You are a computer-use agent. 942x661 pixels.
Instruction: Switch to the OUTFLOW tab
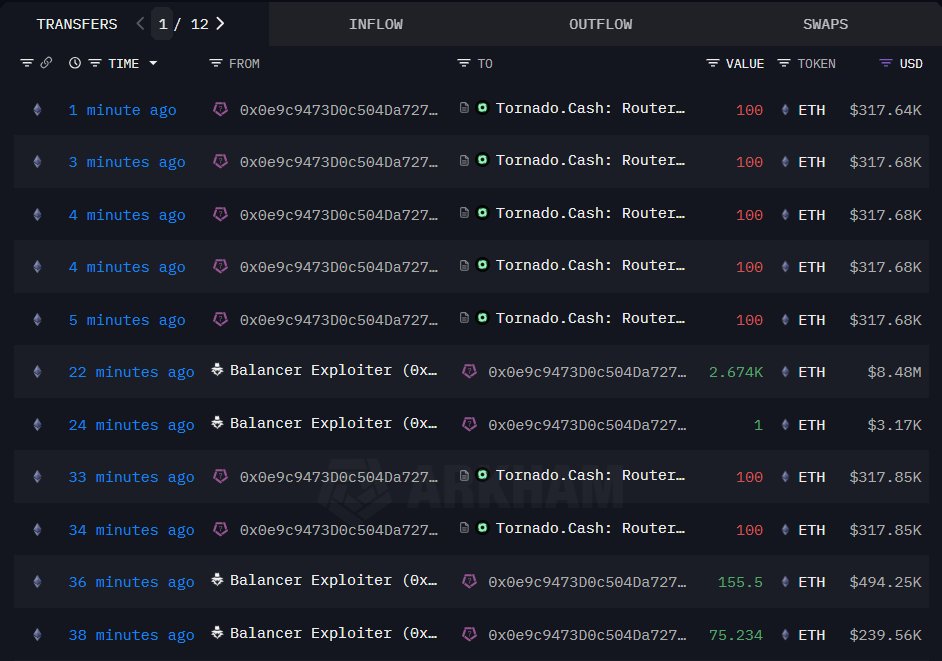click(x=600, y=24)
